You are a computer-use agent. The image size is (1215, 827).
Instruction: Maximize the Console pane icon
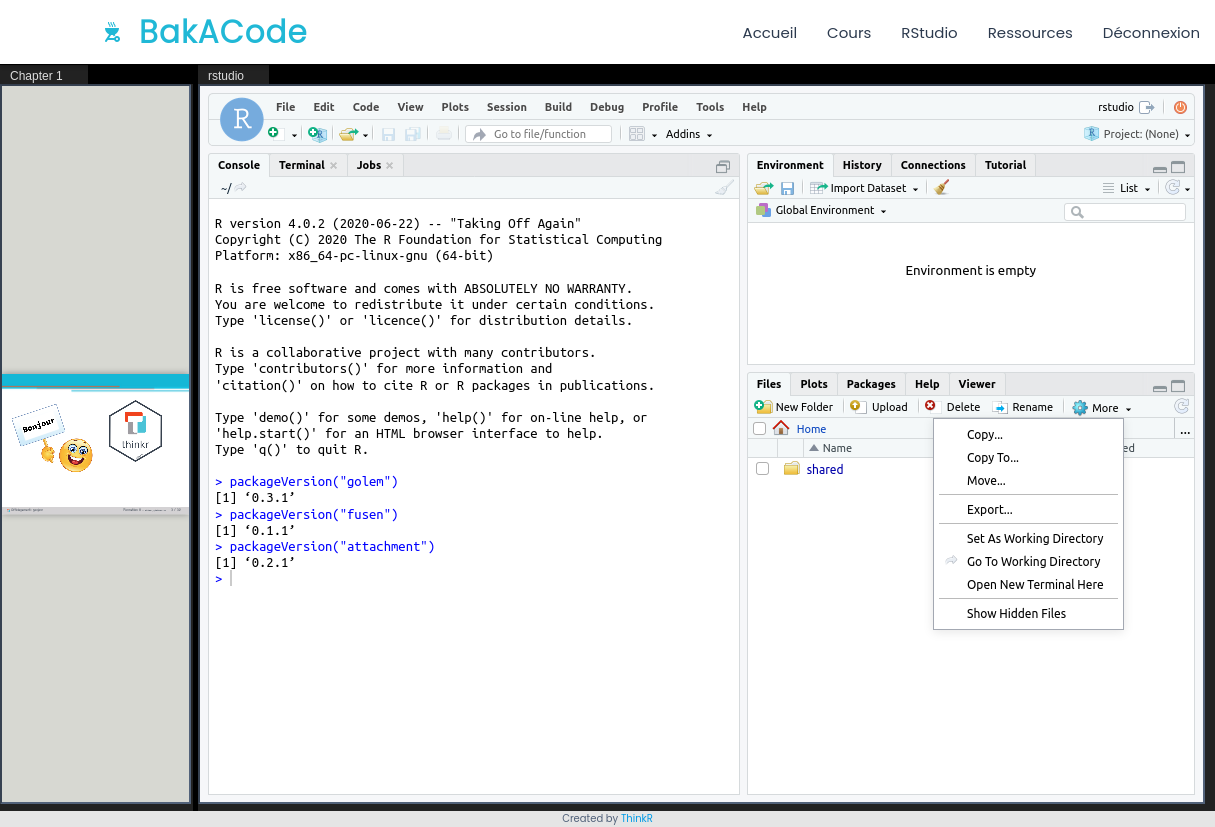(x=723, y=166)
